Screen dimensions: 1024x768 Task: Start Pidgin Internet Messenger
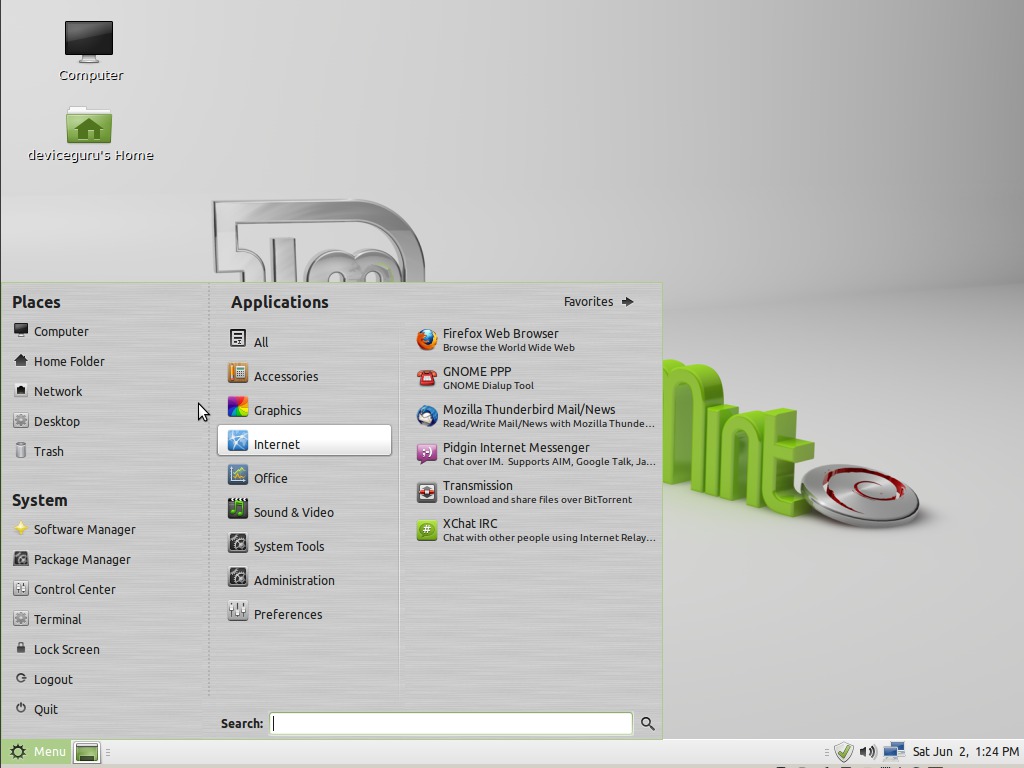[536, 453]
